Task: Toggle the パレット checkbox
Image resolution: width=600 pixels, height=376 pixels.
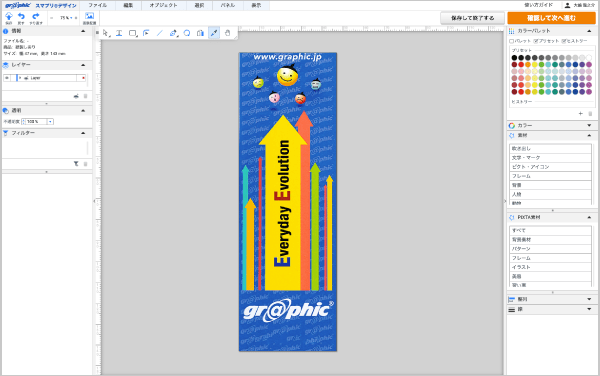Action: tap(512, 41)
